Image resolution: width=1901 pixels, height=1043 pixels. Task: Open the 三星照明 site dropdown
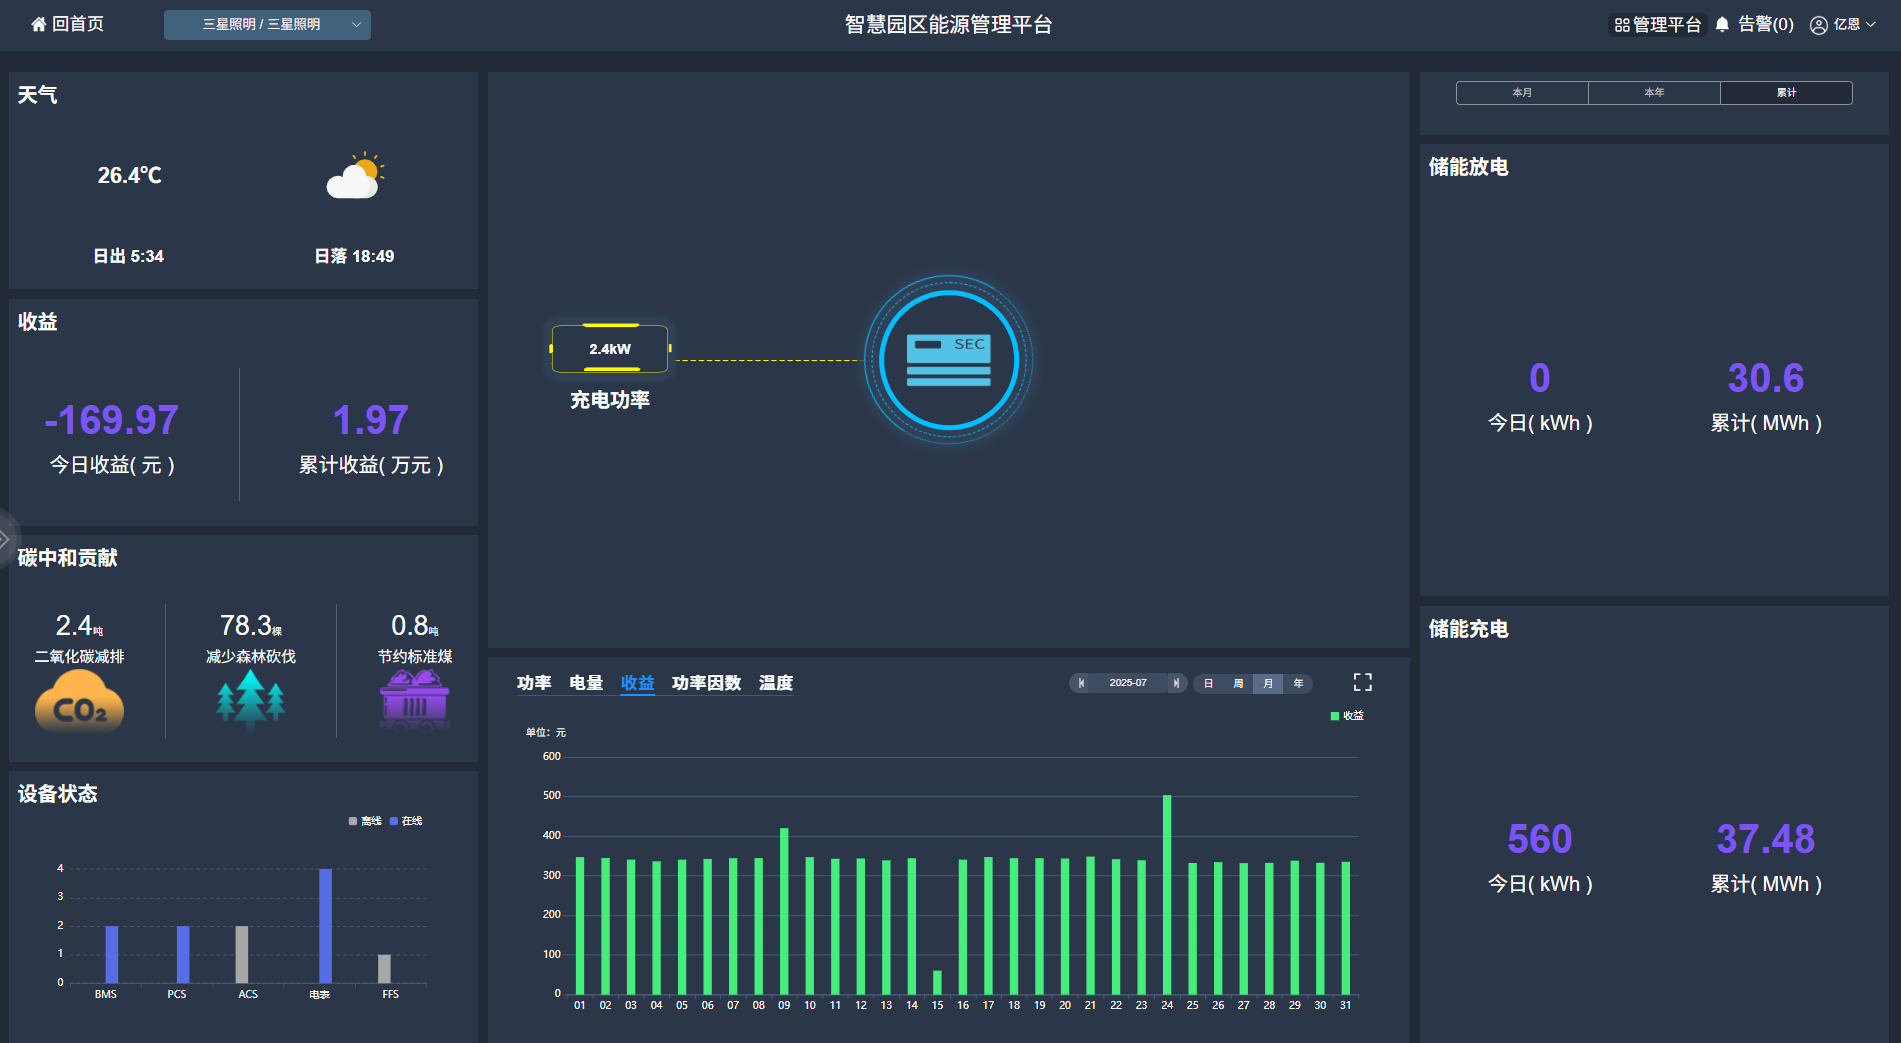(267, 25)
